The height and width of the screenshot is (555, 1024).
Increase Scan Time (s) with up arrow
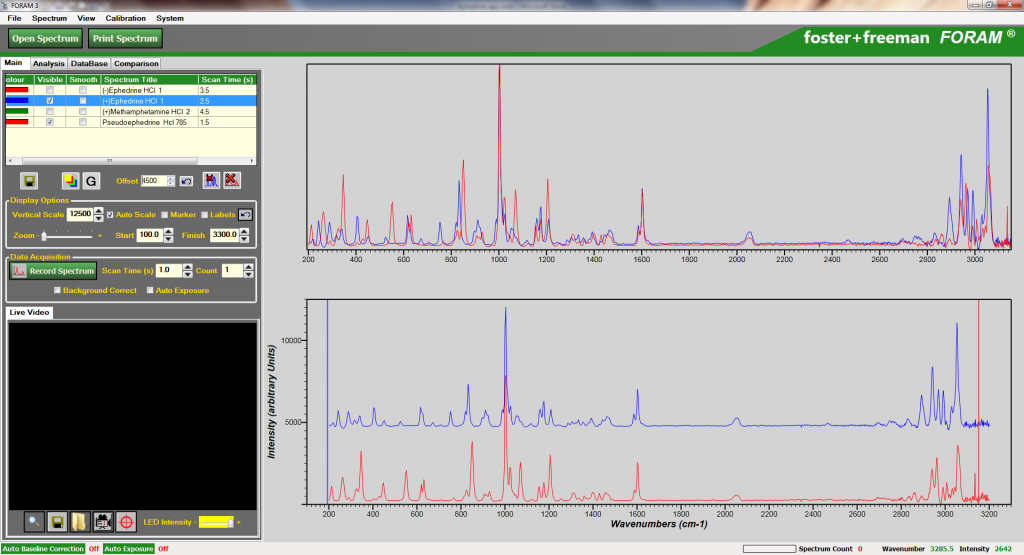[187, 266]
